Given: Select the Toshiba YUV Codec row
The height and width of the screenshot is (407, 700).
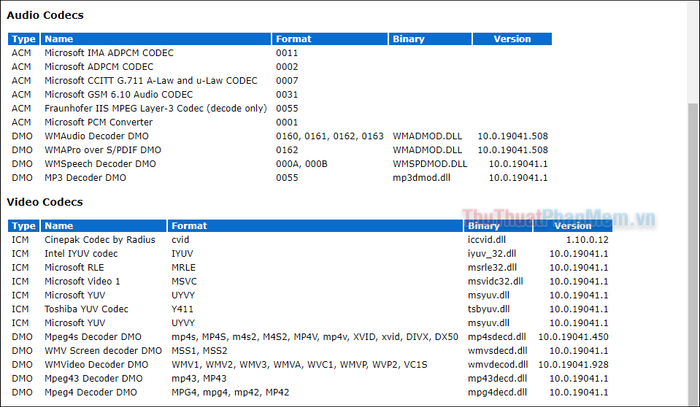Looking at the screenshot, I should (310, 309).
